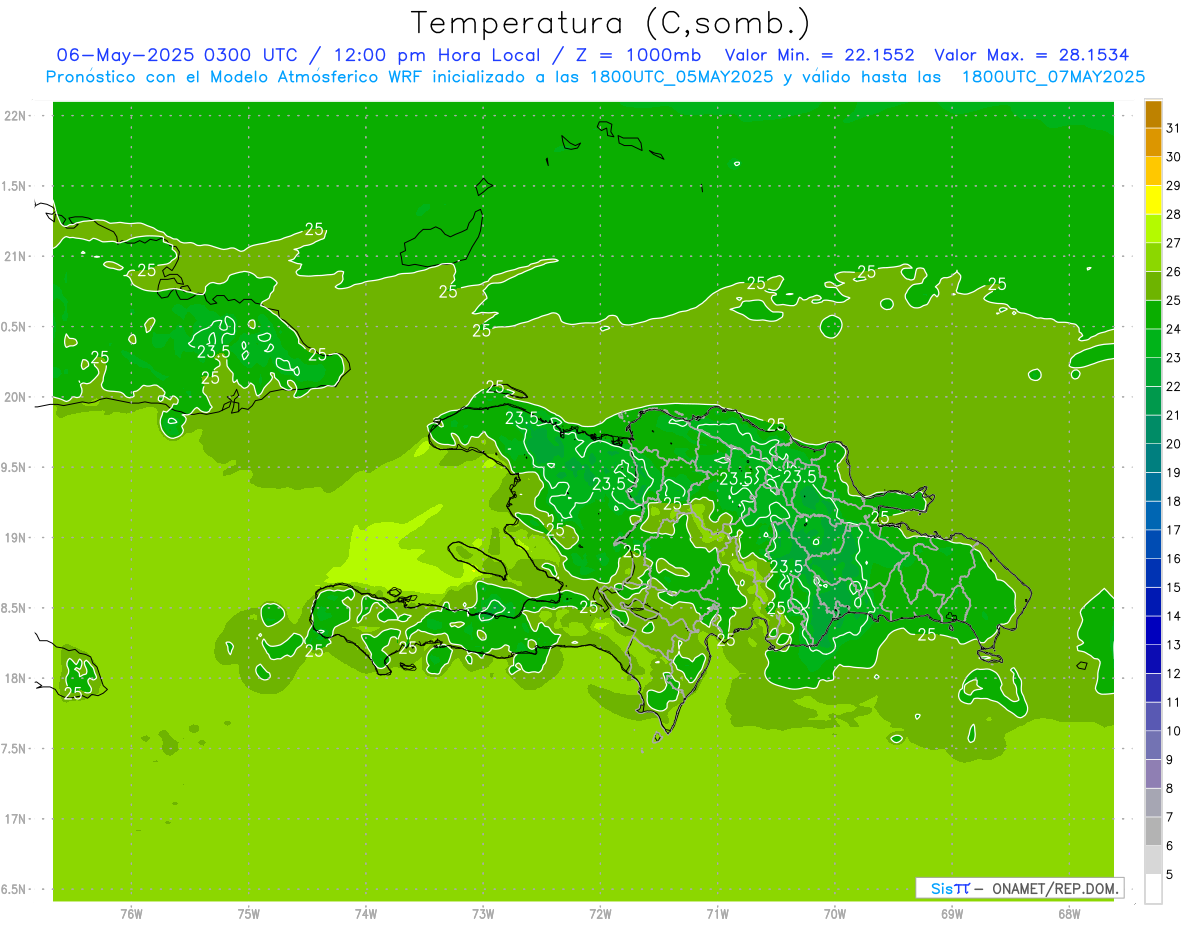Click the legend value "28"
The image size is (1200, 927).
tap(1174, 214)
